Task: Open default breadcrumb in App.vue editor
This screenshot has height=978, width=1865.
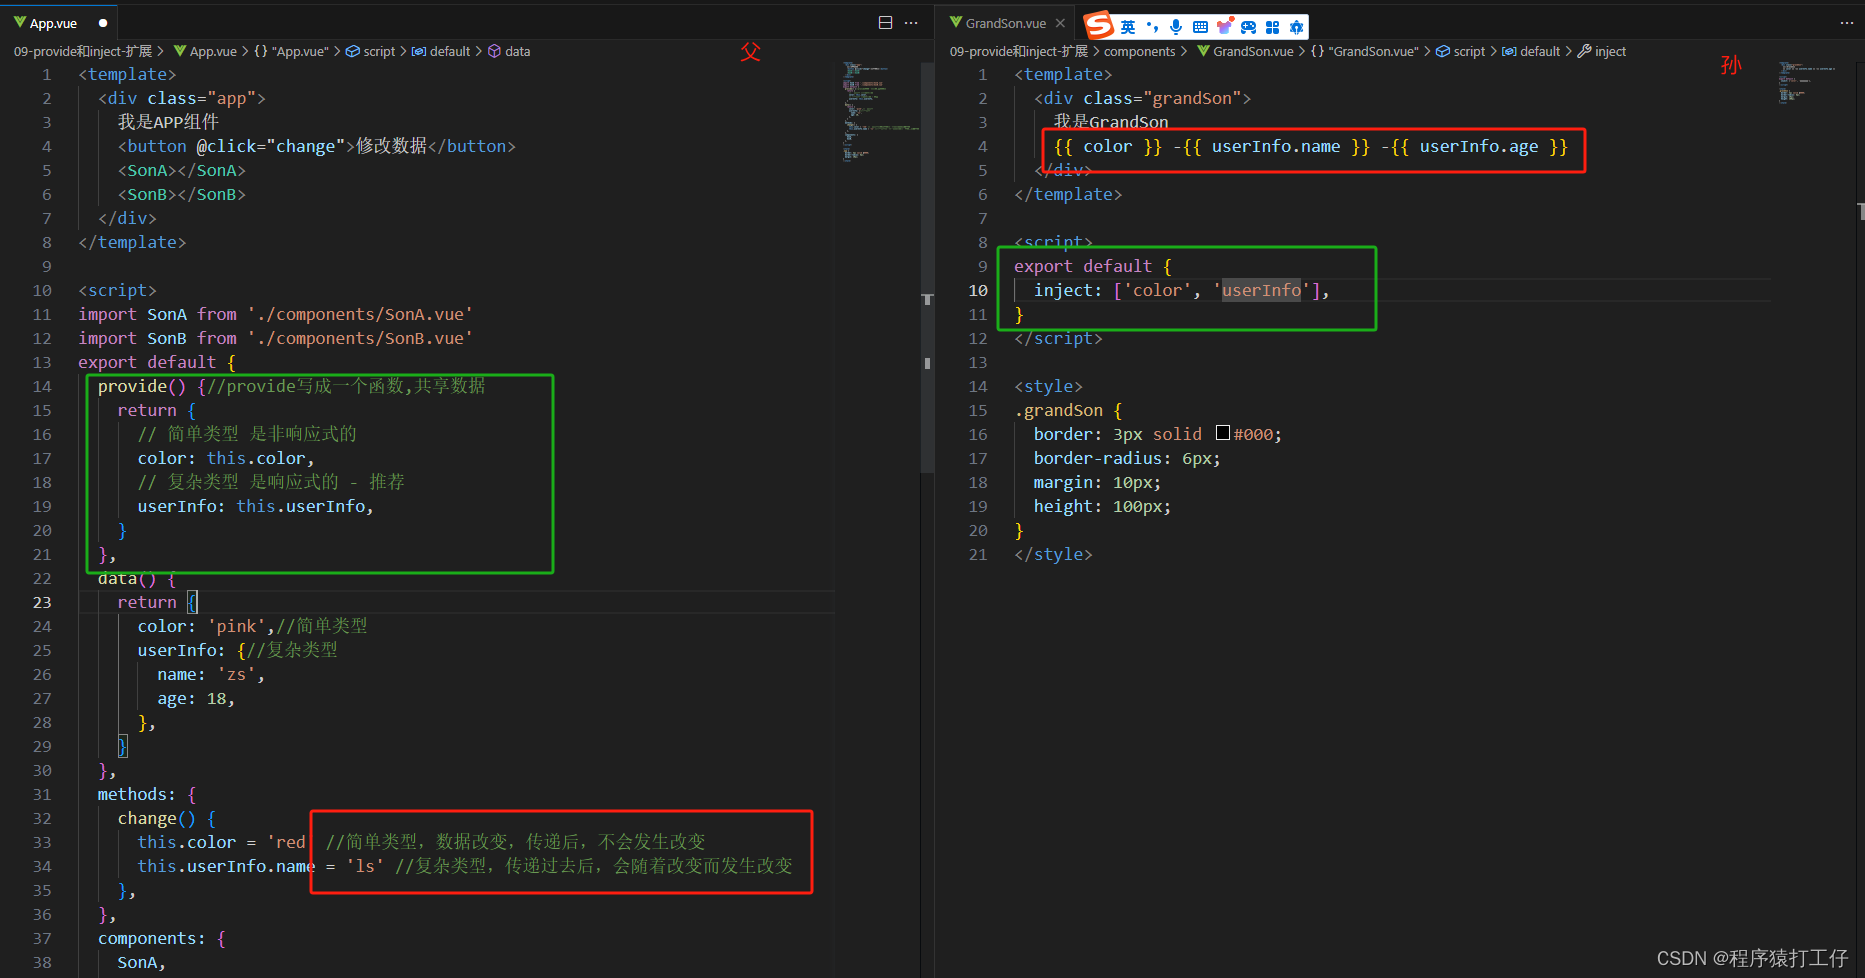Action: click(x=441, y=51)
